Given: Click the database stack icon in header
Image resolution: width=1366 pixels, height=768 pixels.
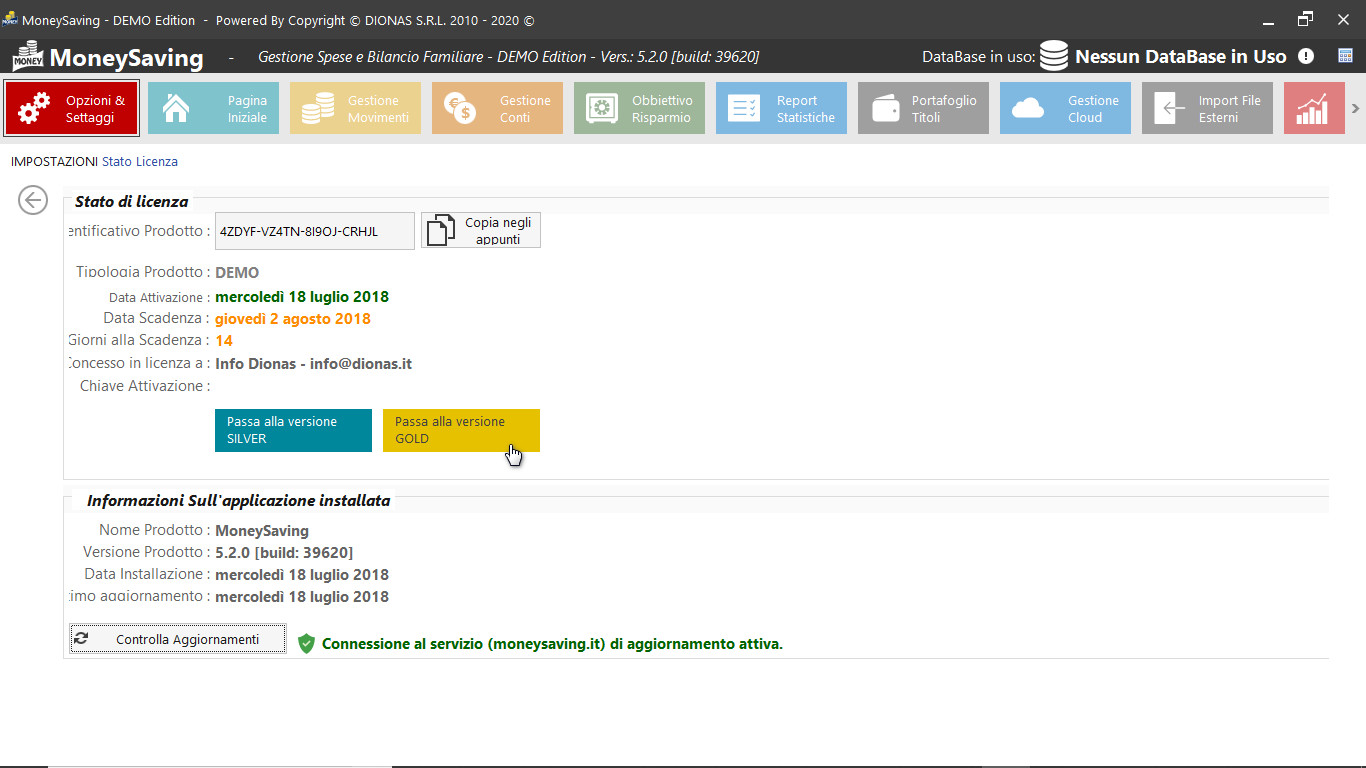Looking at the screenshot, I should click(1054, 56).
